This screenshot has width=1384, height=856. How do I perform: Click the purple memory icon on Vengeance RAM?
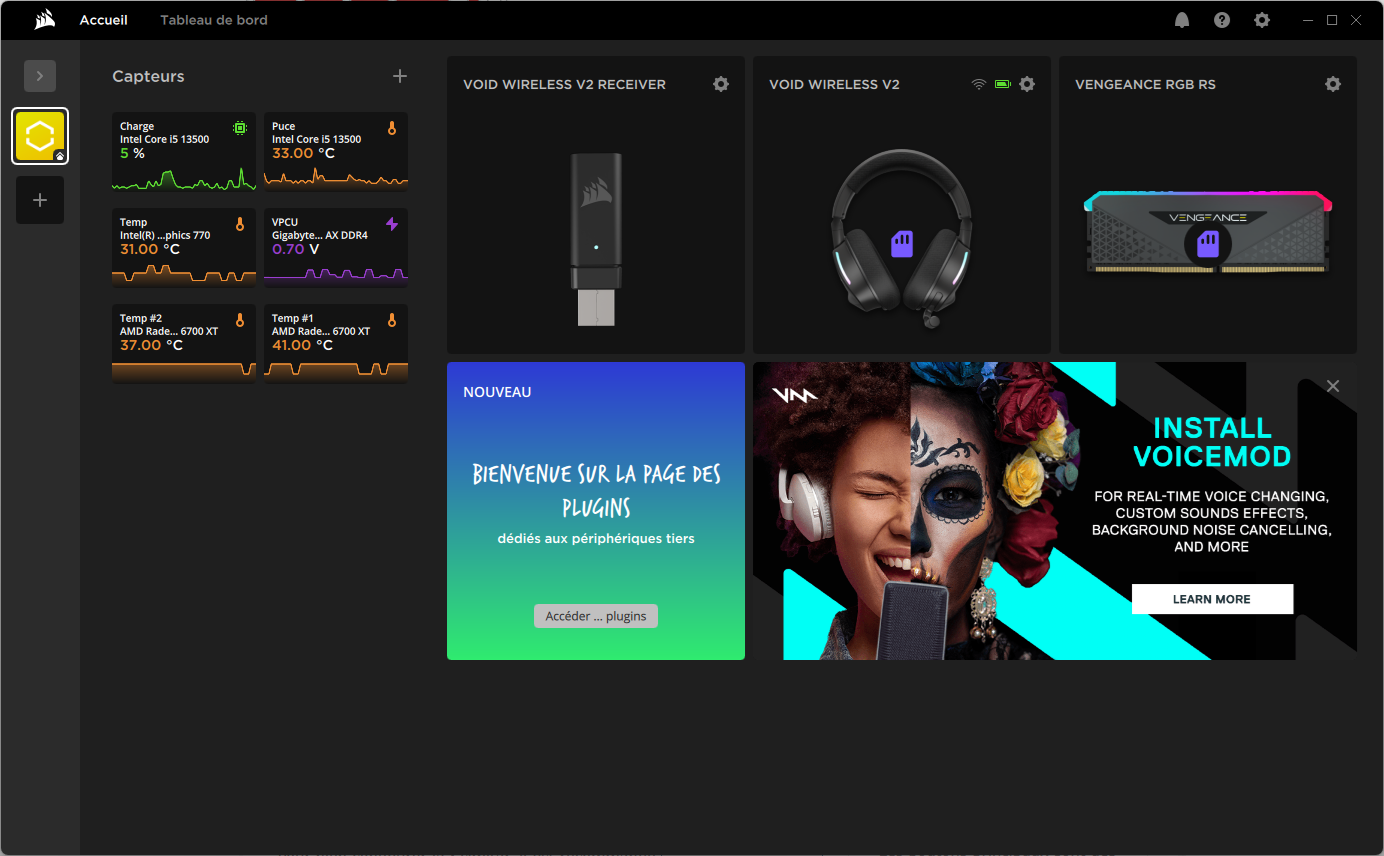[1208, 244]
